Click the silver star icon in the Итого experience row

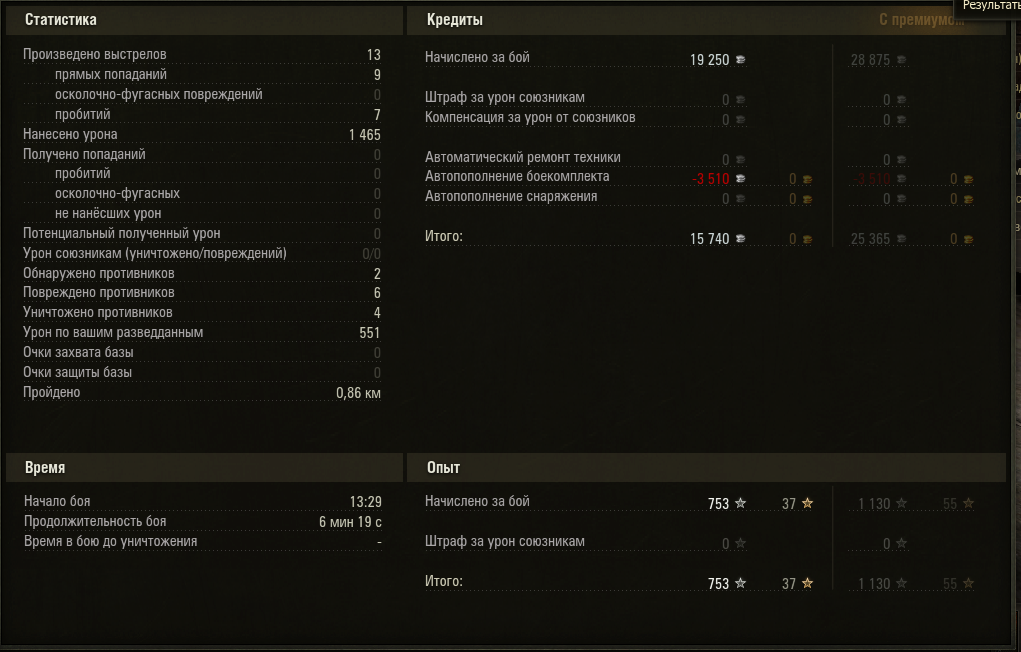click(x=740, y=584)
